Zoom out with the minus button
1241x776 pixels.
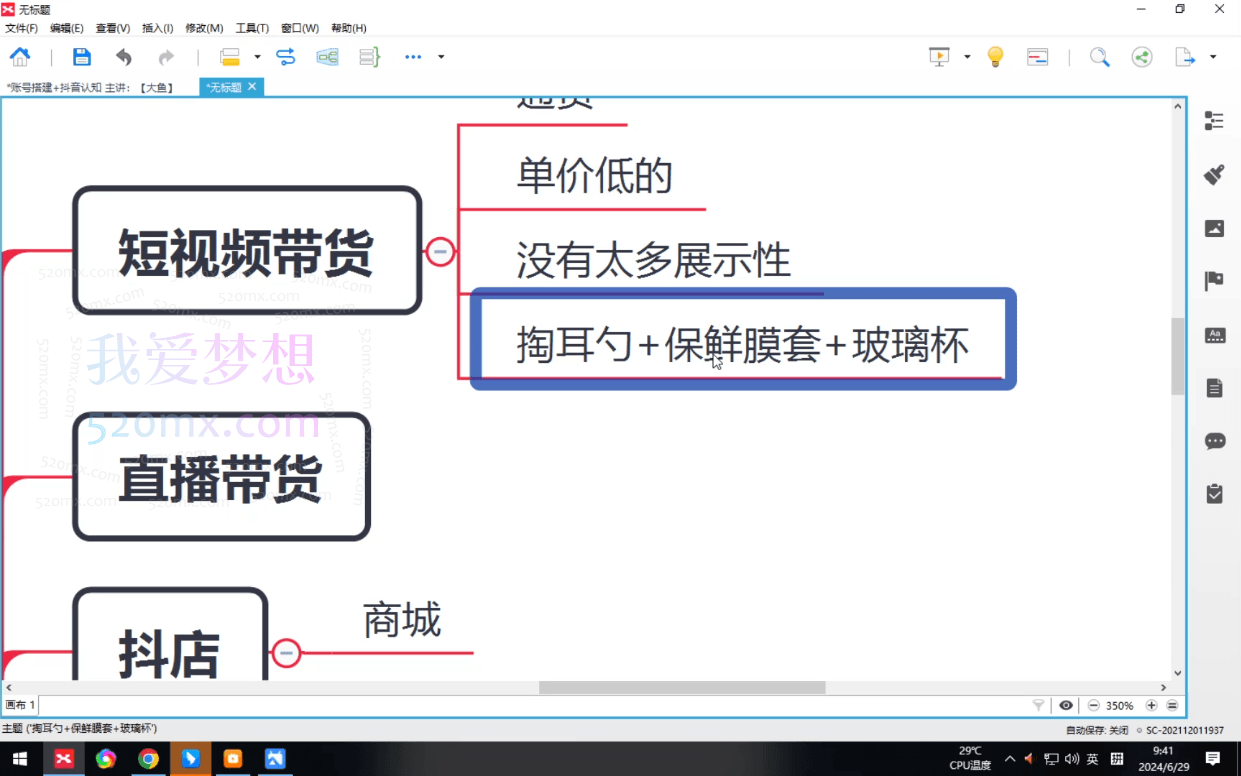pos(1094,705)
